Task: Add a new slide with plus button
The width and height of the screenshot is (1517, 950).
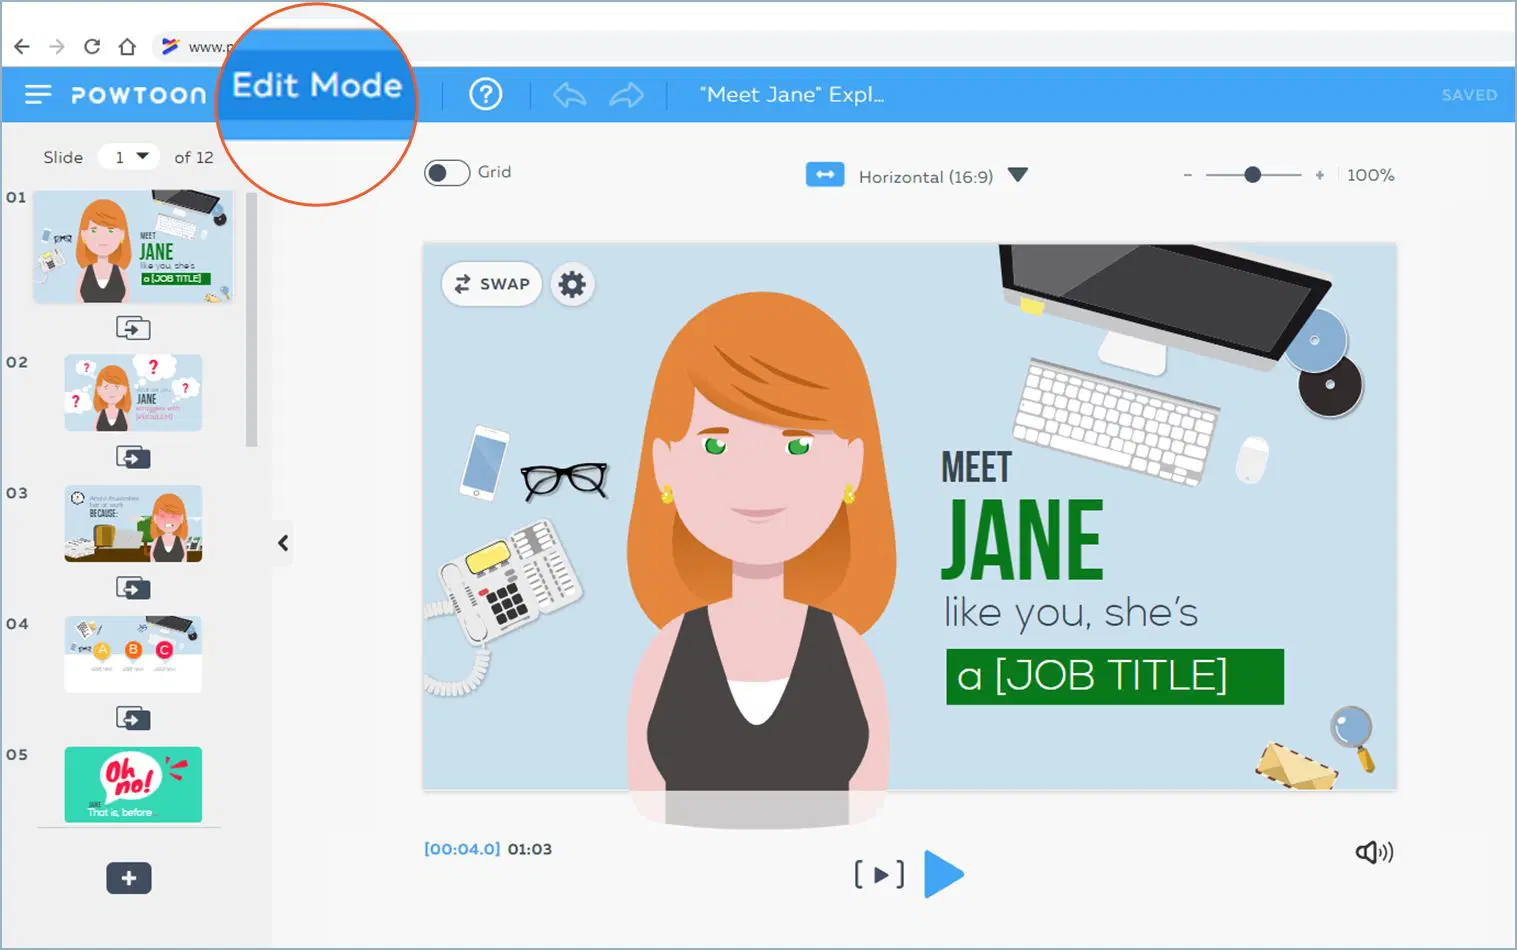Action: (129, 878)
